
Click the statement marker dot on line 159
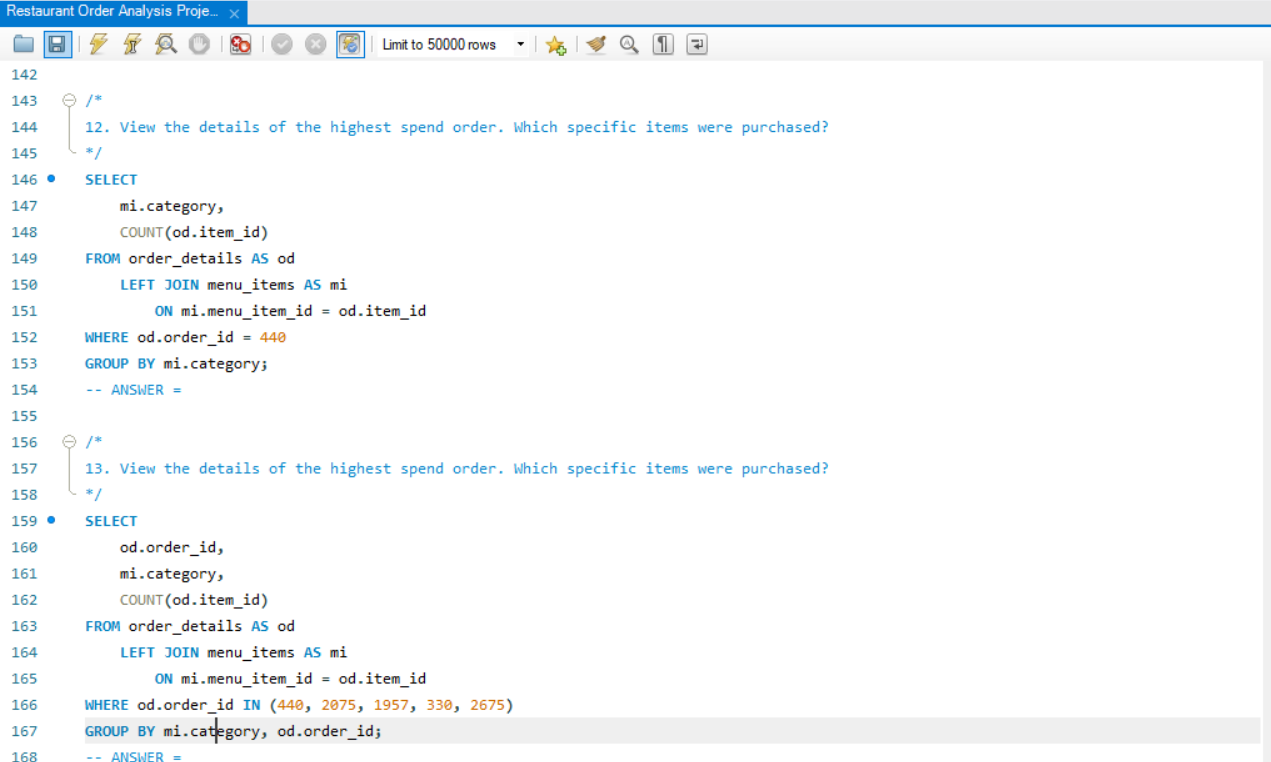pos(51,520)
